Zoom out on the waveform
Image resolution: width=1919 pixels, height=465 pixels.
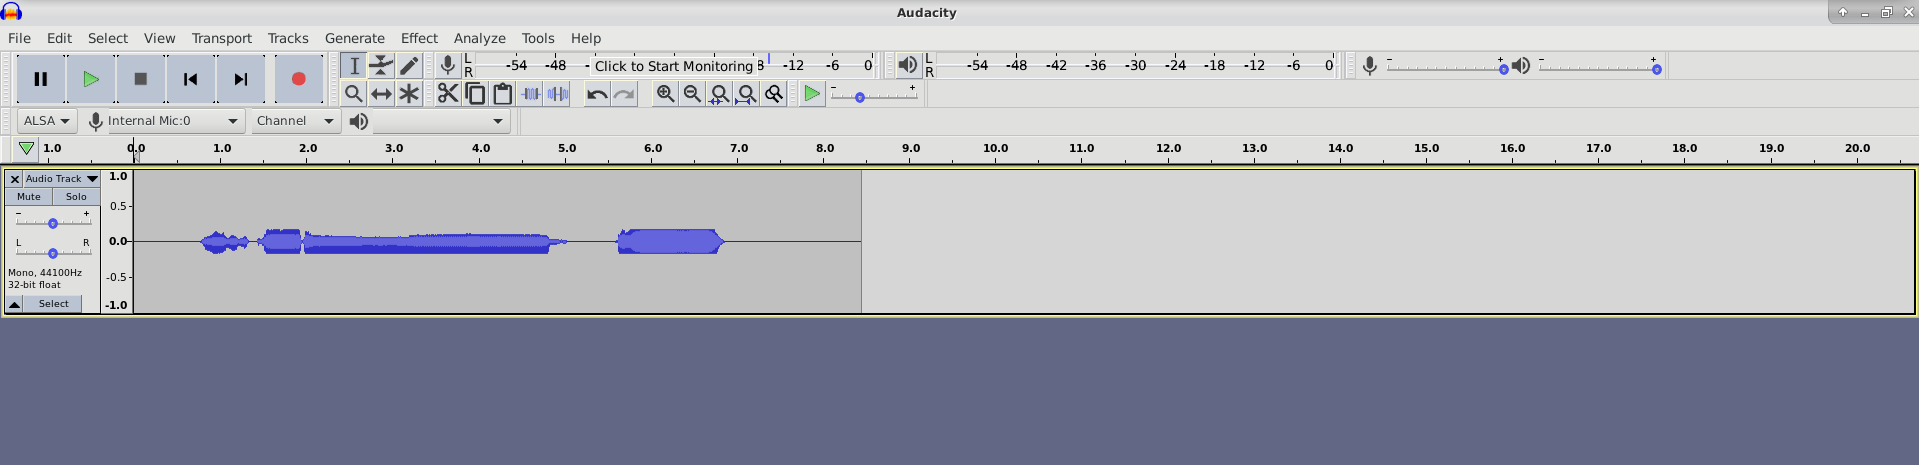tap(692, 94)
